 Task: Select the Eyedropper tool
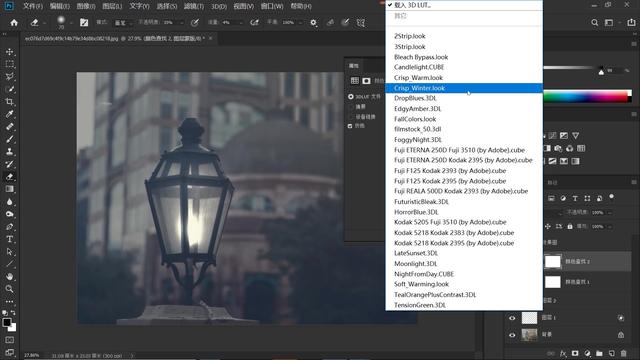point(9,114)
